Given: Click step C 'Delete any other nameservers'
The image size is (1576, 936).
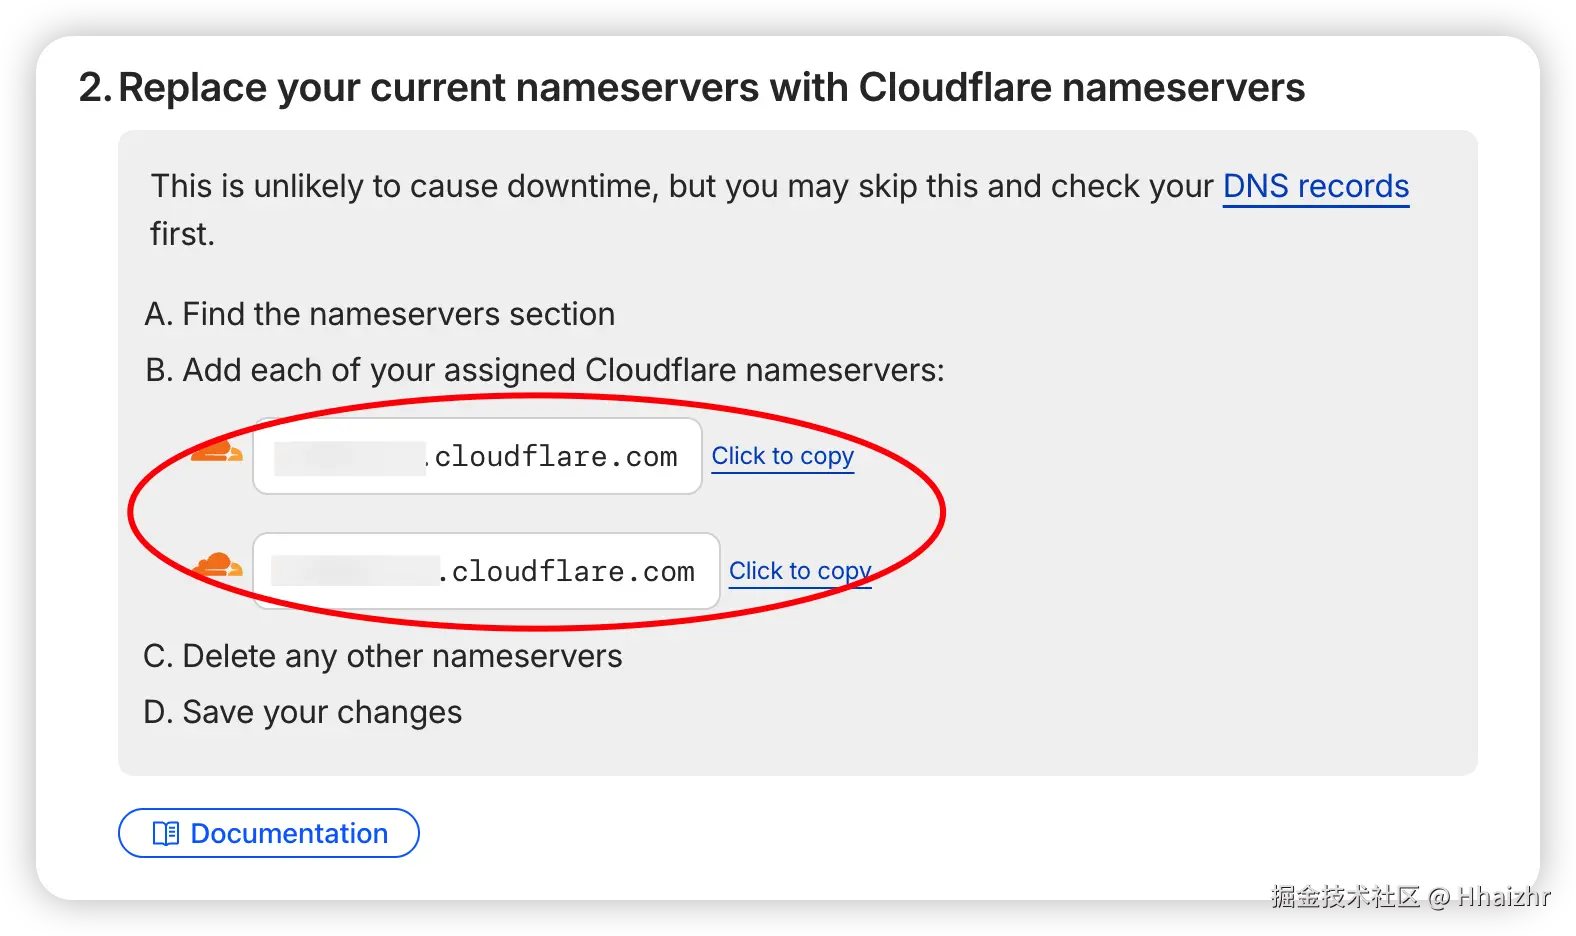Looking at the screenshot, I should (x=383, y=656).
